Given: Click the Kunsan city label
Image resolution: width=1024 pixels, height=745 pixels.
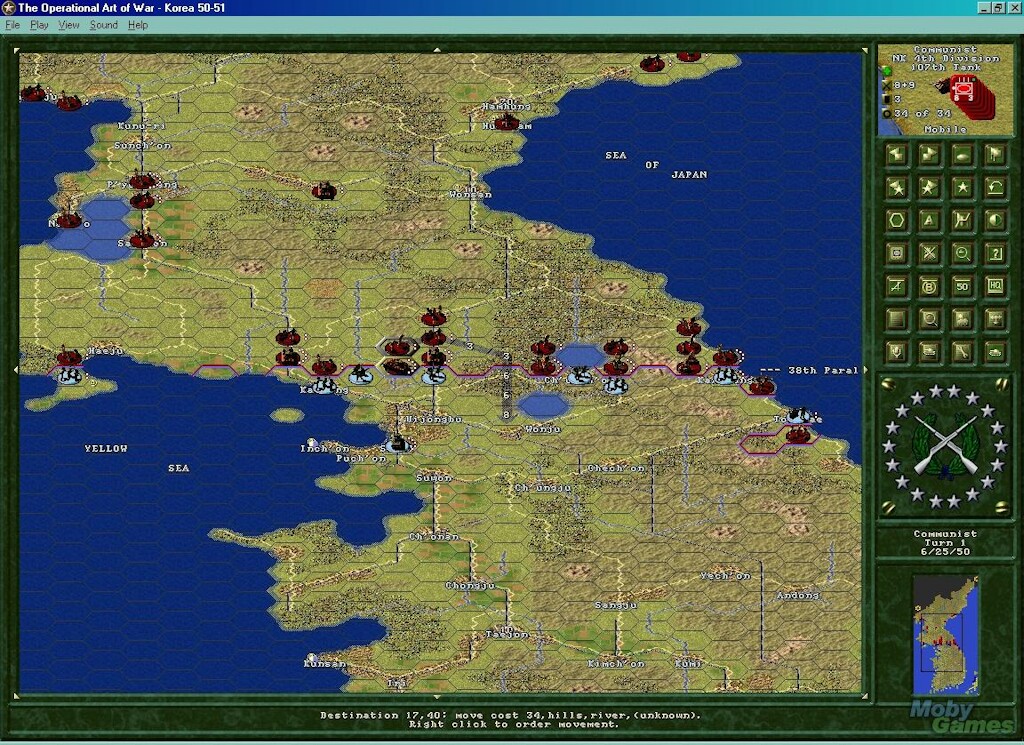Looking at the screenshot, I should point(325,663).
